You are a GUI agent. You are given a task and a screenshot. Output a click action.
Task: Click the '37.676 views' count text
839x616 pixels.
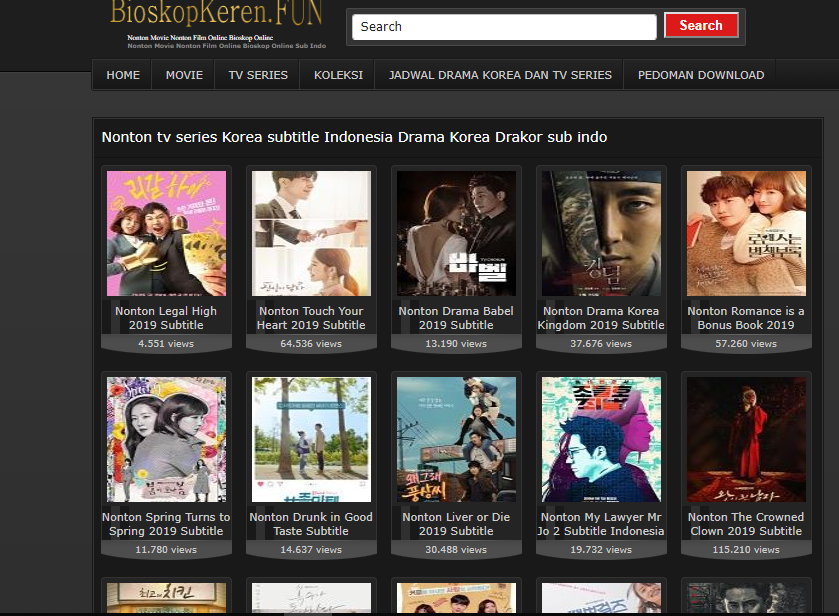[x=601, y=344]
